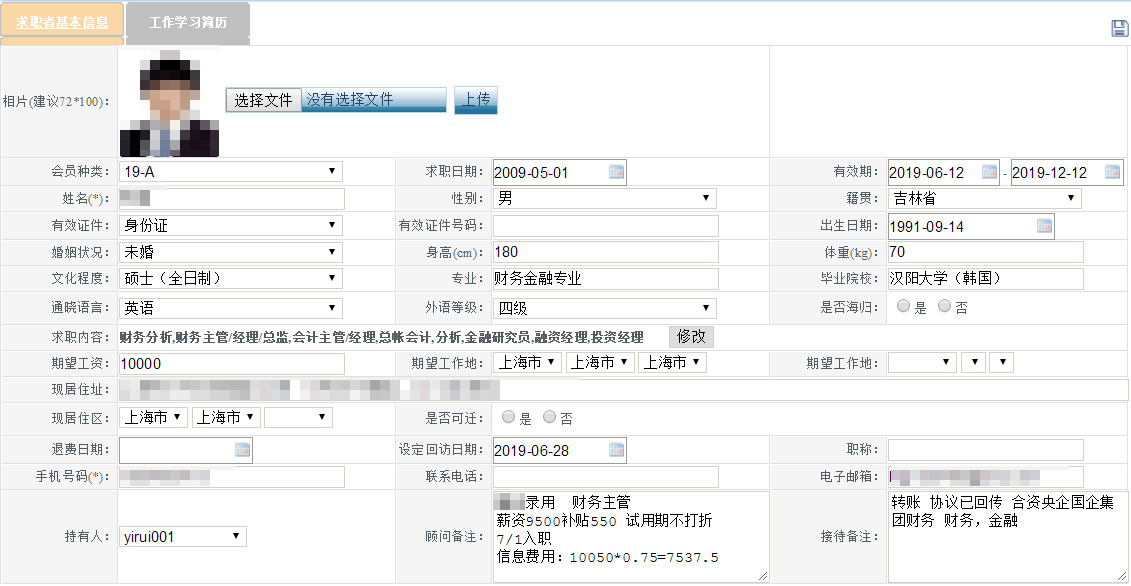Click the 体重 input field
The height and width of the screenshot is (586, 1131).
[985, 252]
